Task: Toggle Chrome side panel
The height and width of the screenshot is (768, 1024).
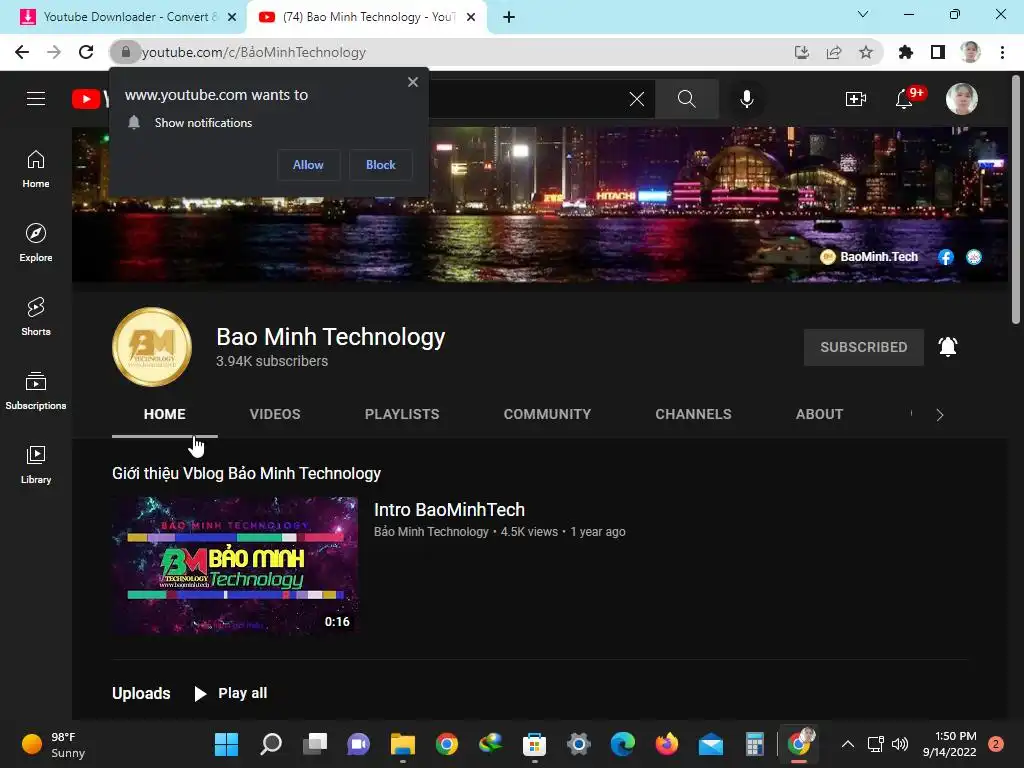Action: click(x=937, y=52)
